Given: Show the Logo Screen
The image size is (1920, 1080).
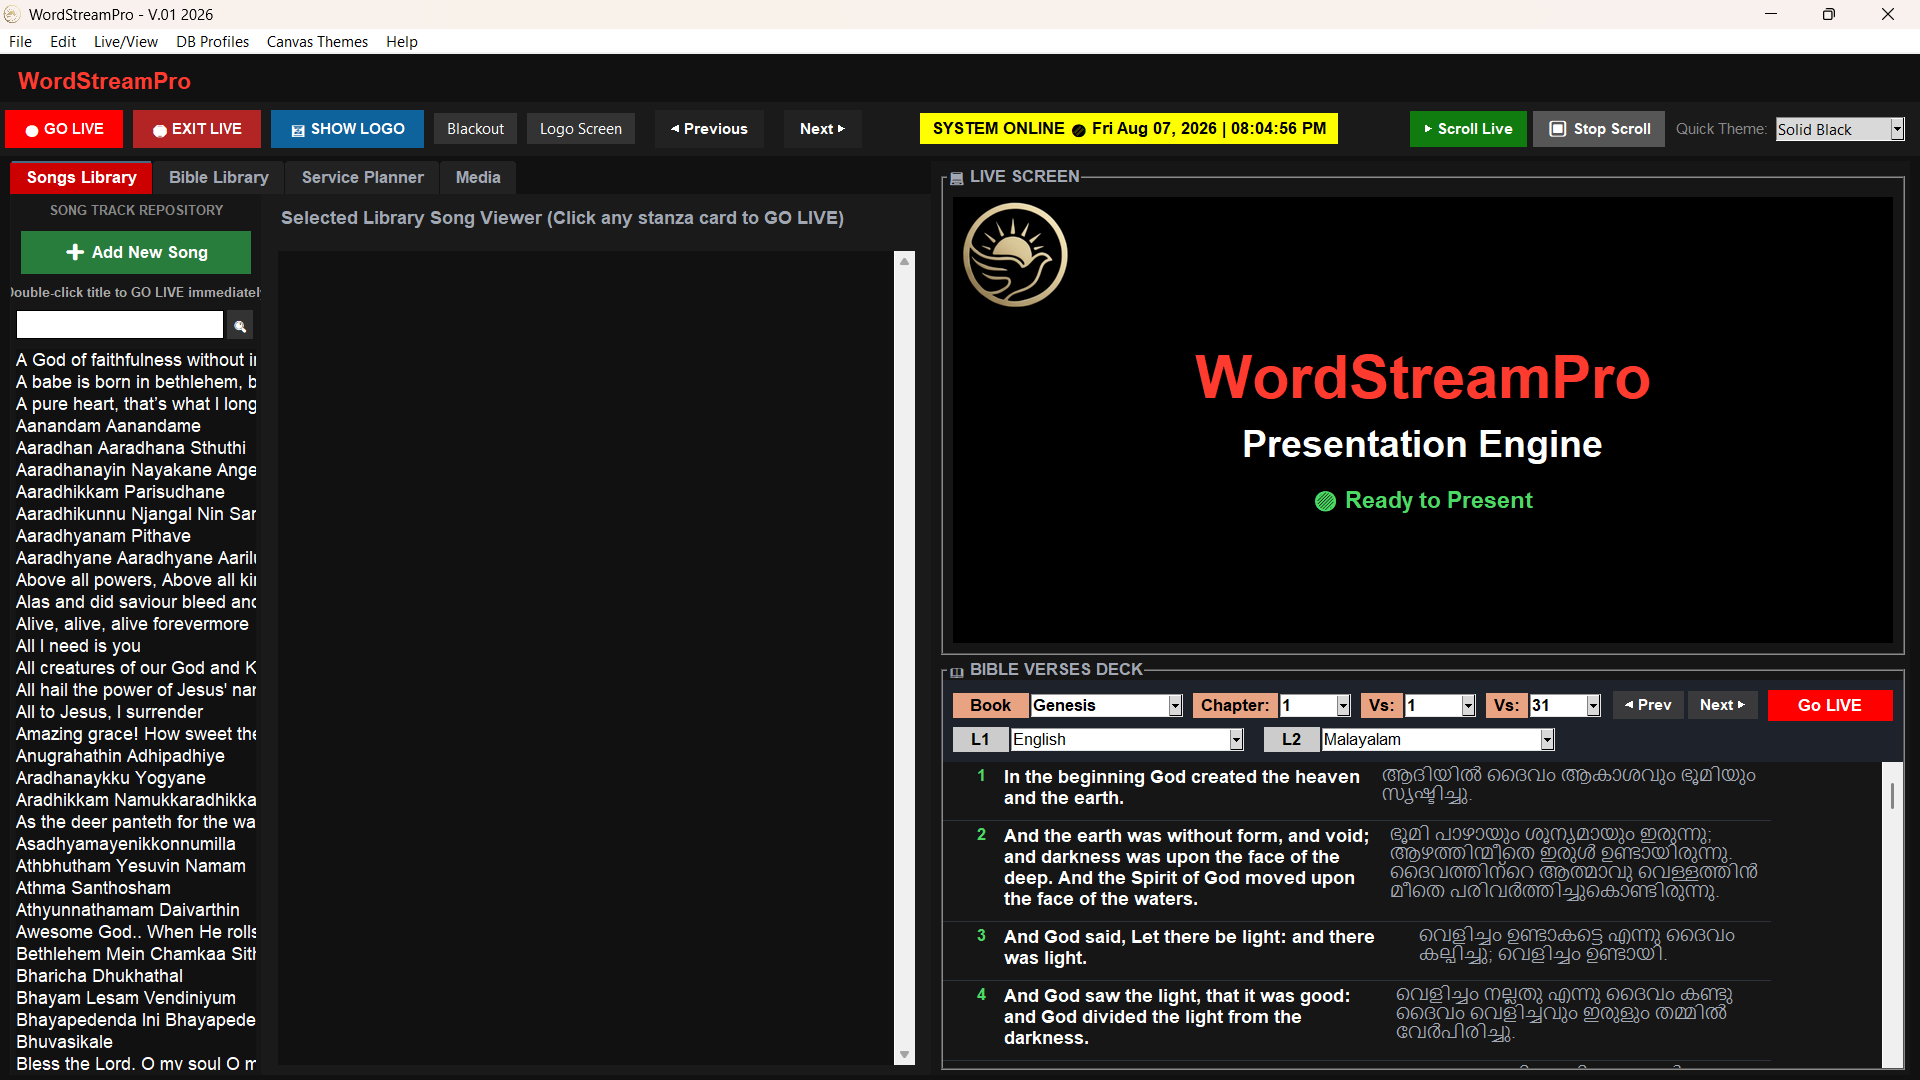Looking at the screenshot, I should click(581, 129).
